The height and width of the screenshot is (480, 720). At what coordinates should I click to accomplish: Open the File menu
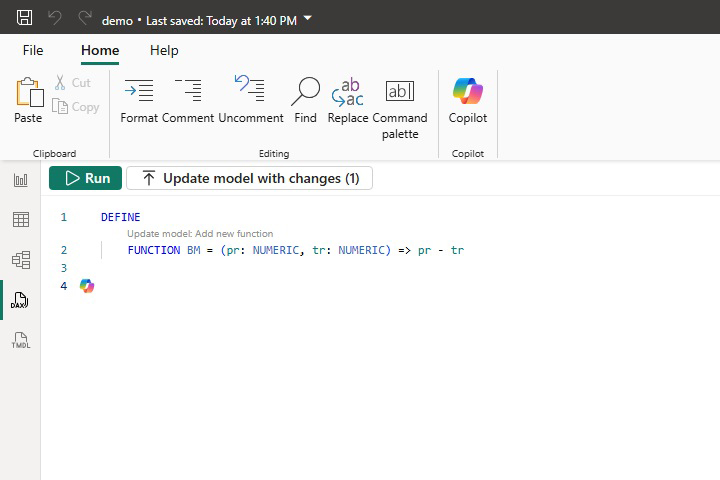[x=33, y=50]
